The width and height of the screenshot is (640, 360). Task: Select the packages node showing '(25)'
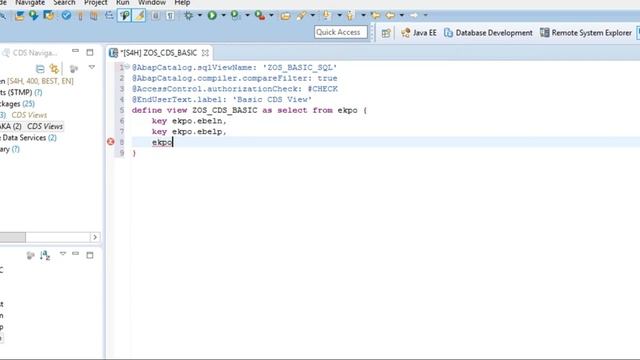pyautogui.click(x=18, y=104)
